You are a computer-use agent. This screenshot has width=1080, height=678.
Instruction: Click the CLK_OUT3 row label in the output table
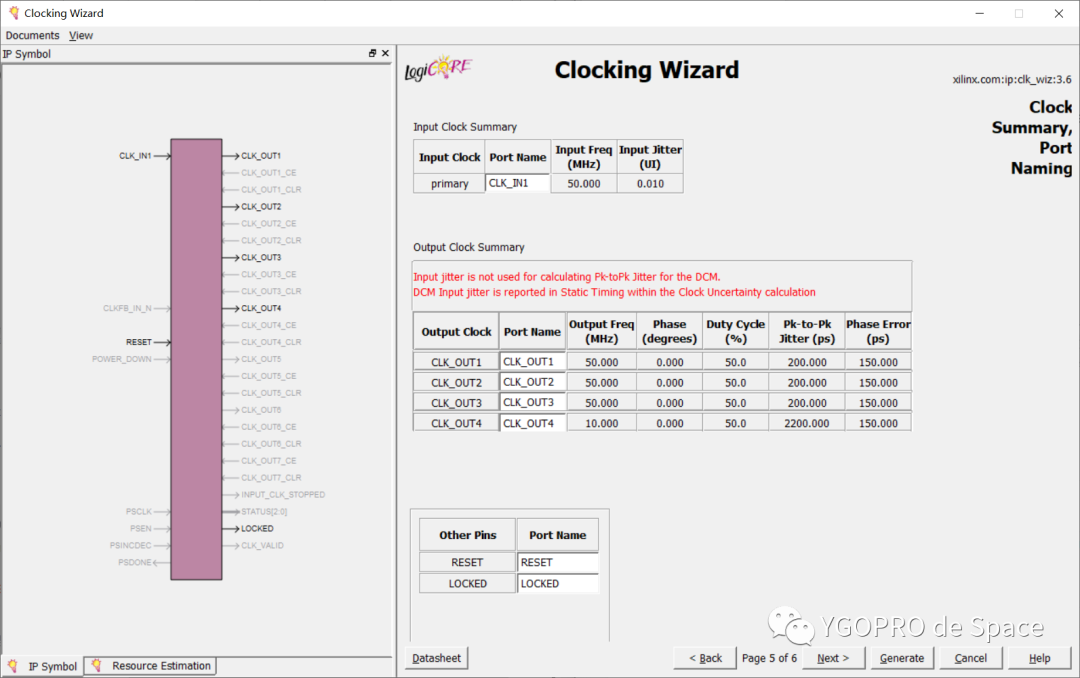(x=456, y=402)
